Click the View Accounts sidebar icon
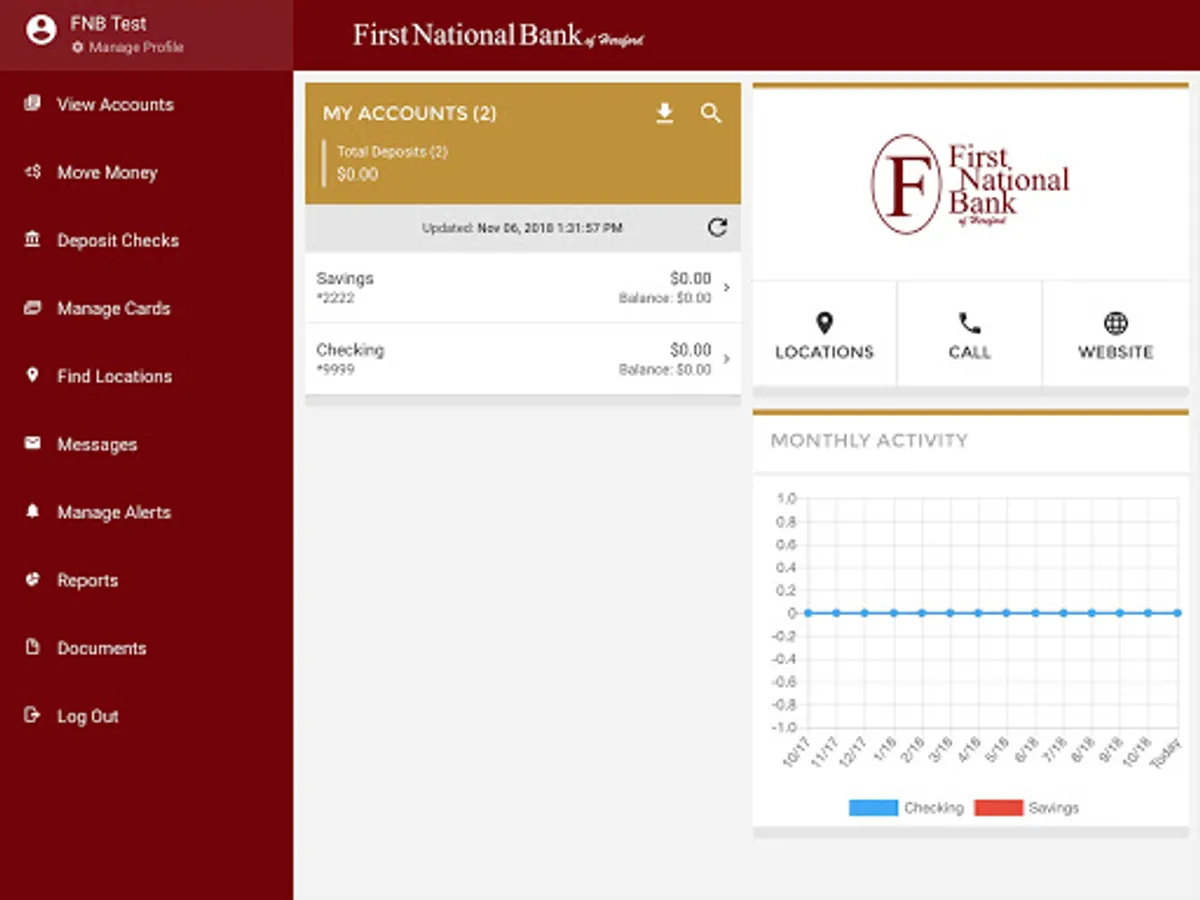Screen dimensions: 1200x900 (33, 103)
